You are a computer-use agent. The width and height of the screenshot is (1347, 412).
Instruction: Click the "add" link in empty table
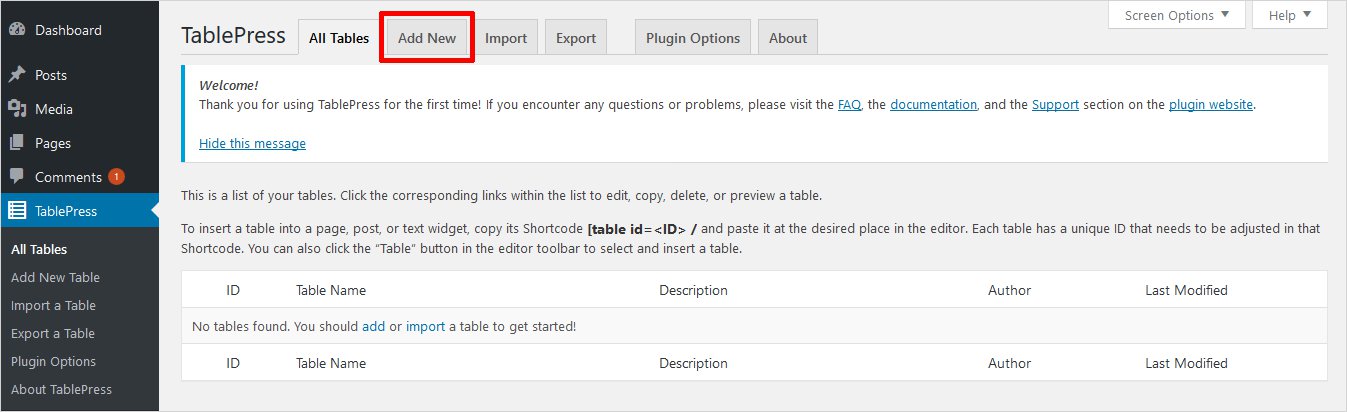(x=373, y=326)
